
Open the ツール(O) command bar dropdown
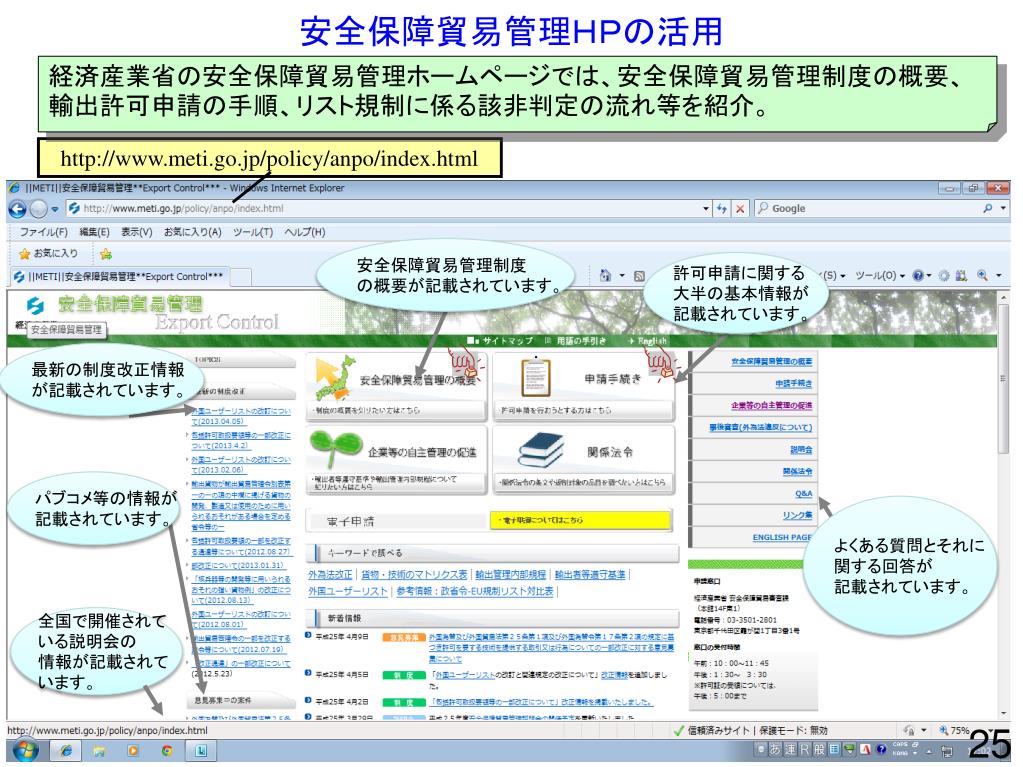click(x=879, y=276)
